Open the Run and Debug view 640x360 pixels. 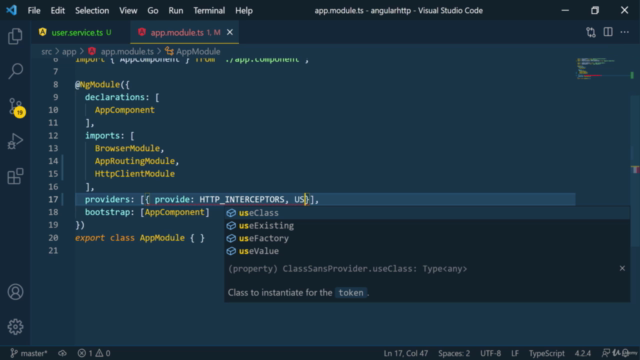pyautogui.click(x=15, y=141)
